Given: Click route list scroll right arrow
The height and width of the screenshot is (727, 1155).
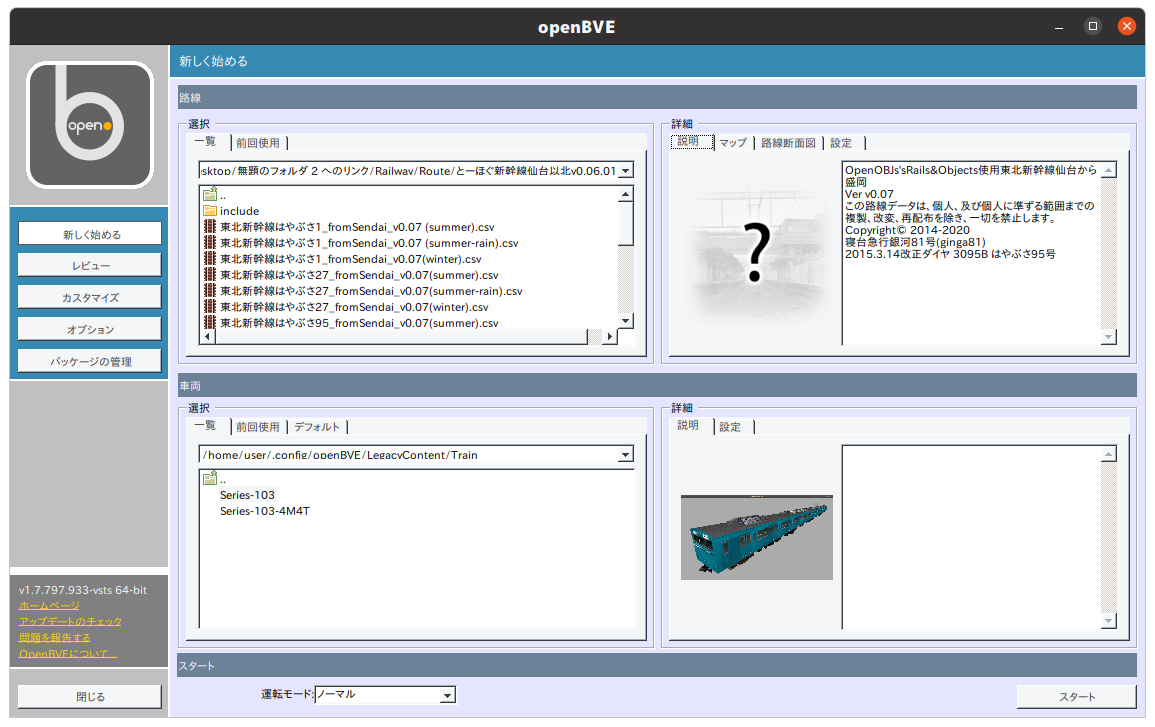Looking at the screenshot, I should [x=609, y=337].
